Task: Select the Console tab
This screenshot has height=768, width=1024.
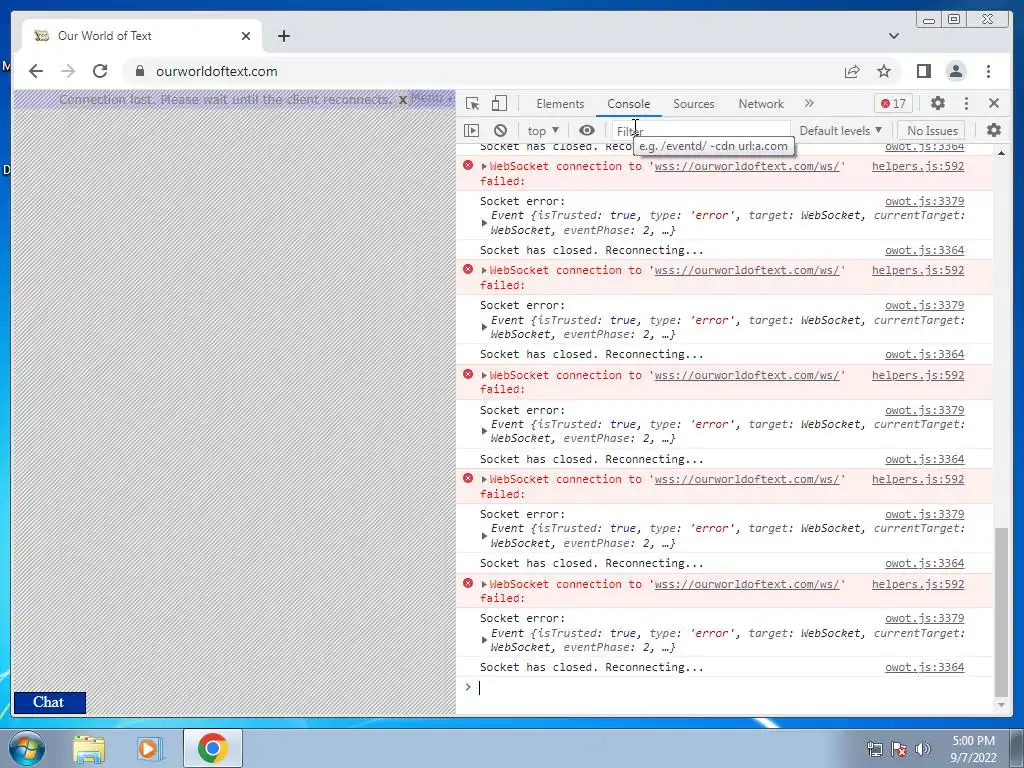Action: [x=628, y=104]
